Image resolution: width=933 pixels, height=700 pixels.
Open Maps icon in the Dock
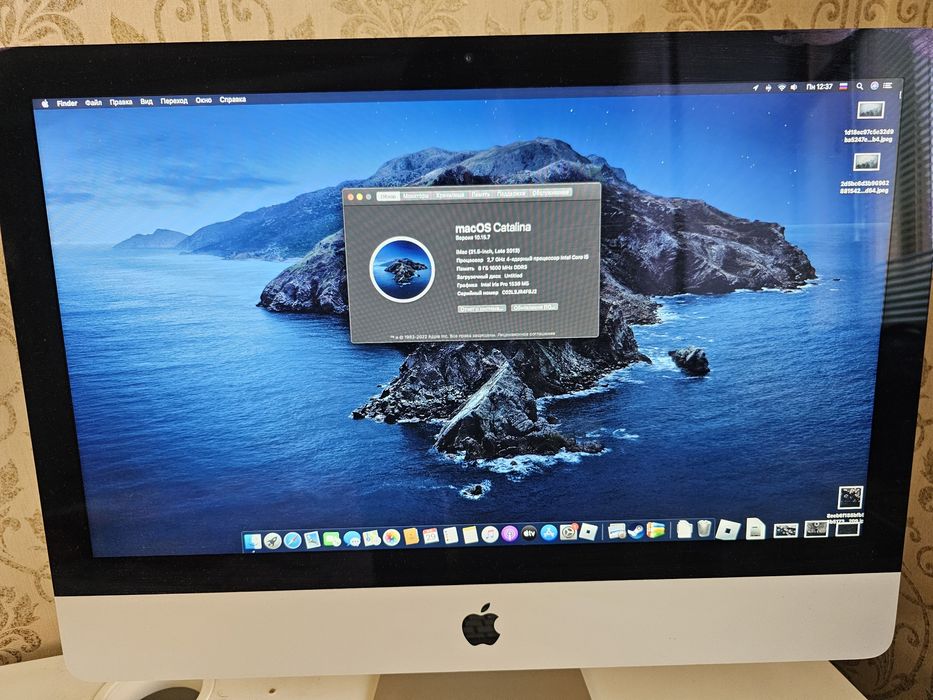point(371,539)
